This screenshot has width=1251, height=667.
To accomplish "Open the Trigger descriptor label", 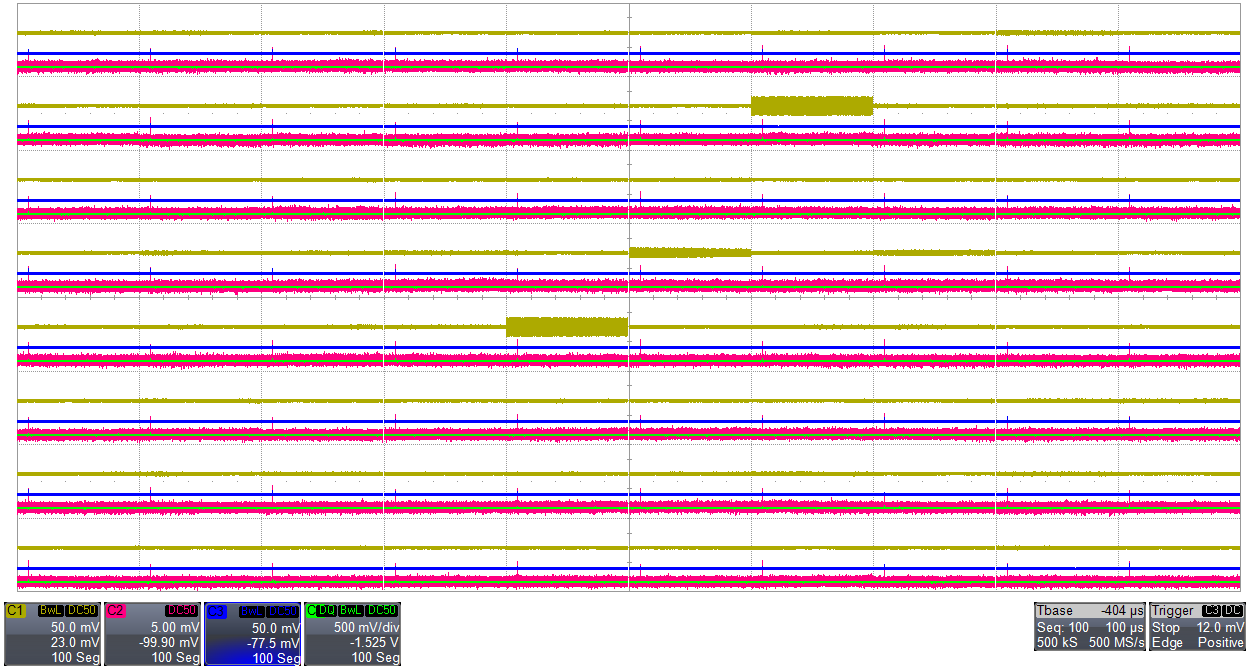I will coord(1173,610).
